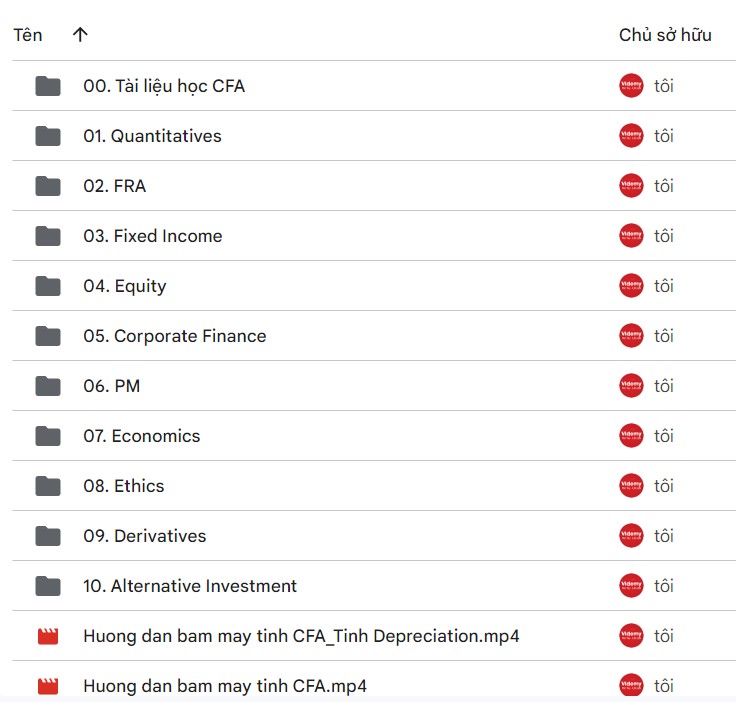Click the tôi owner label in the 04. Equity row
This screenshot has width=736, height=702.
(x=664, y=286)
